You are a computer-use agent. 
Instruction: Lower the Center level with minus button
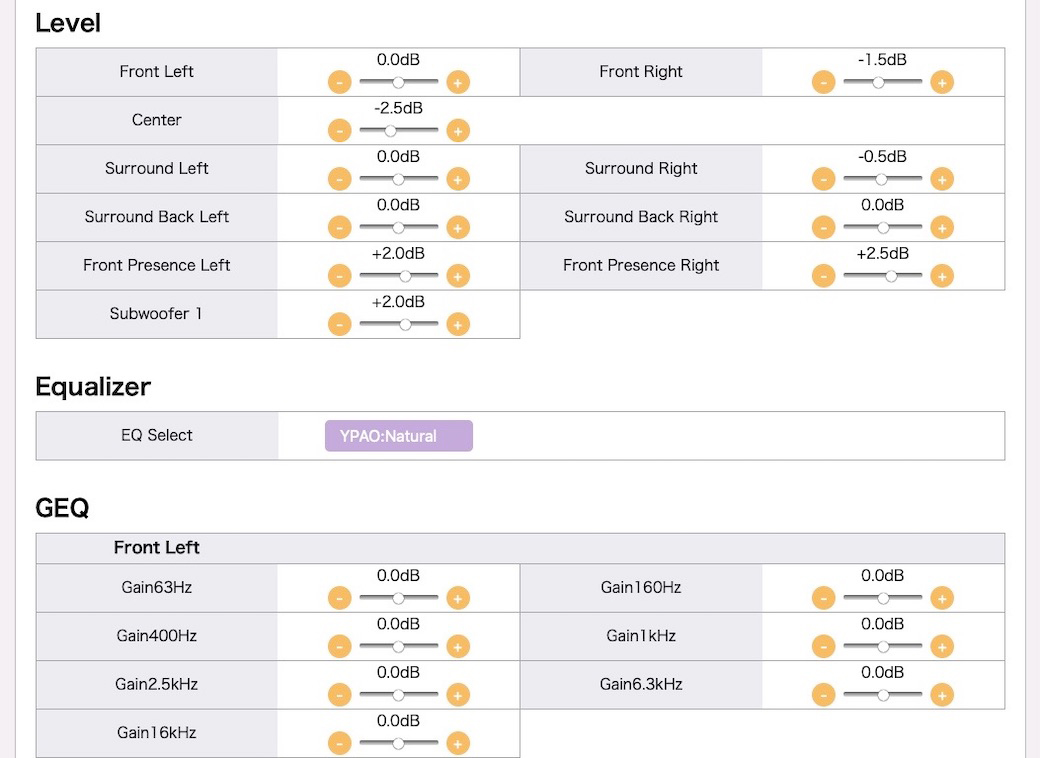pyautogui.click(x=340, y=131)
